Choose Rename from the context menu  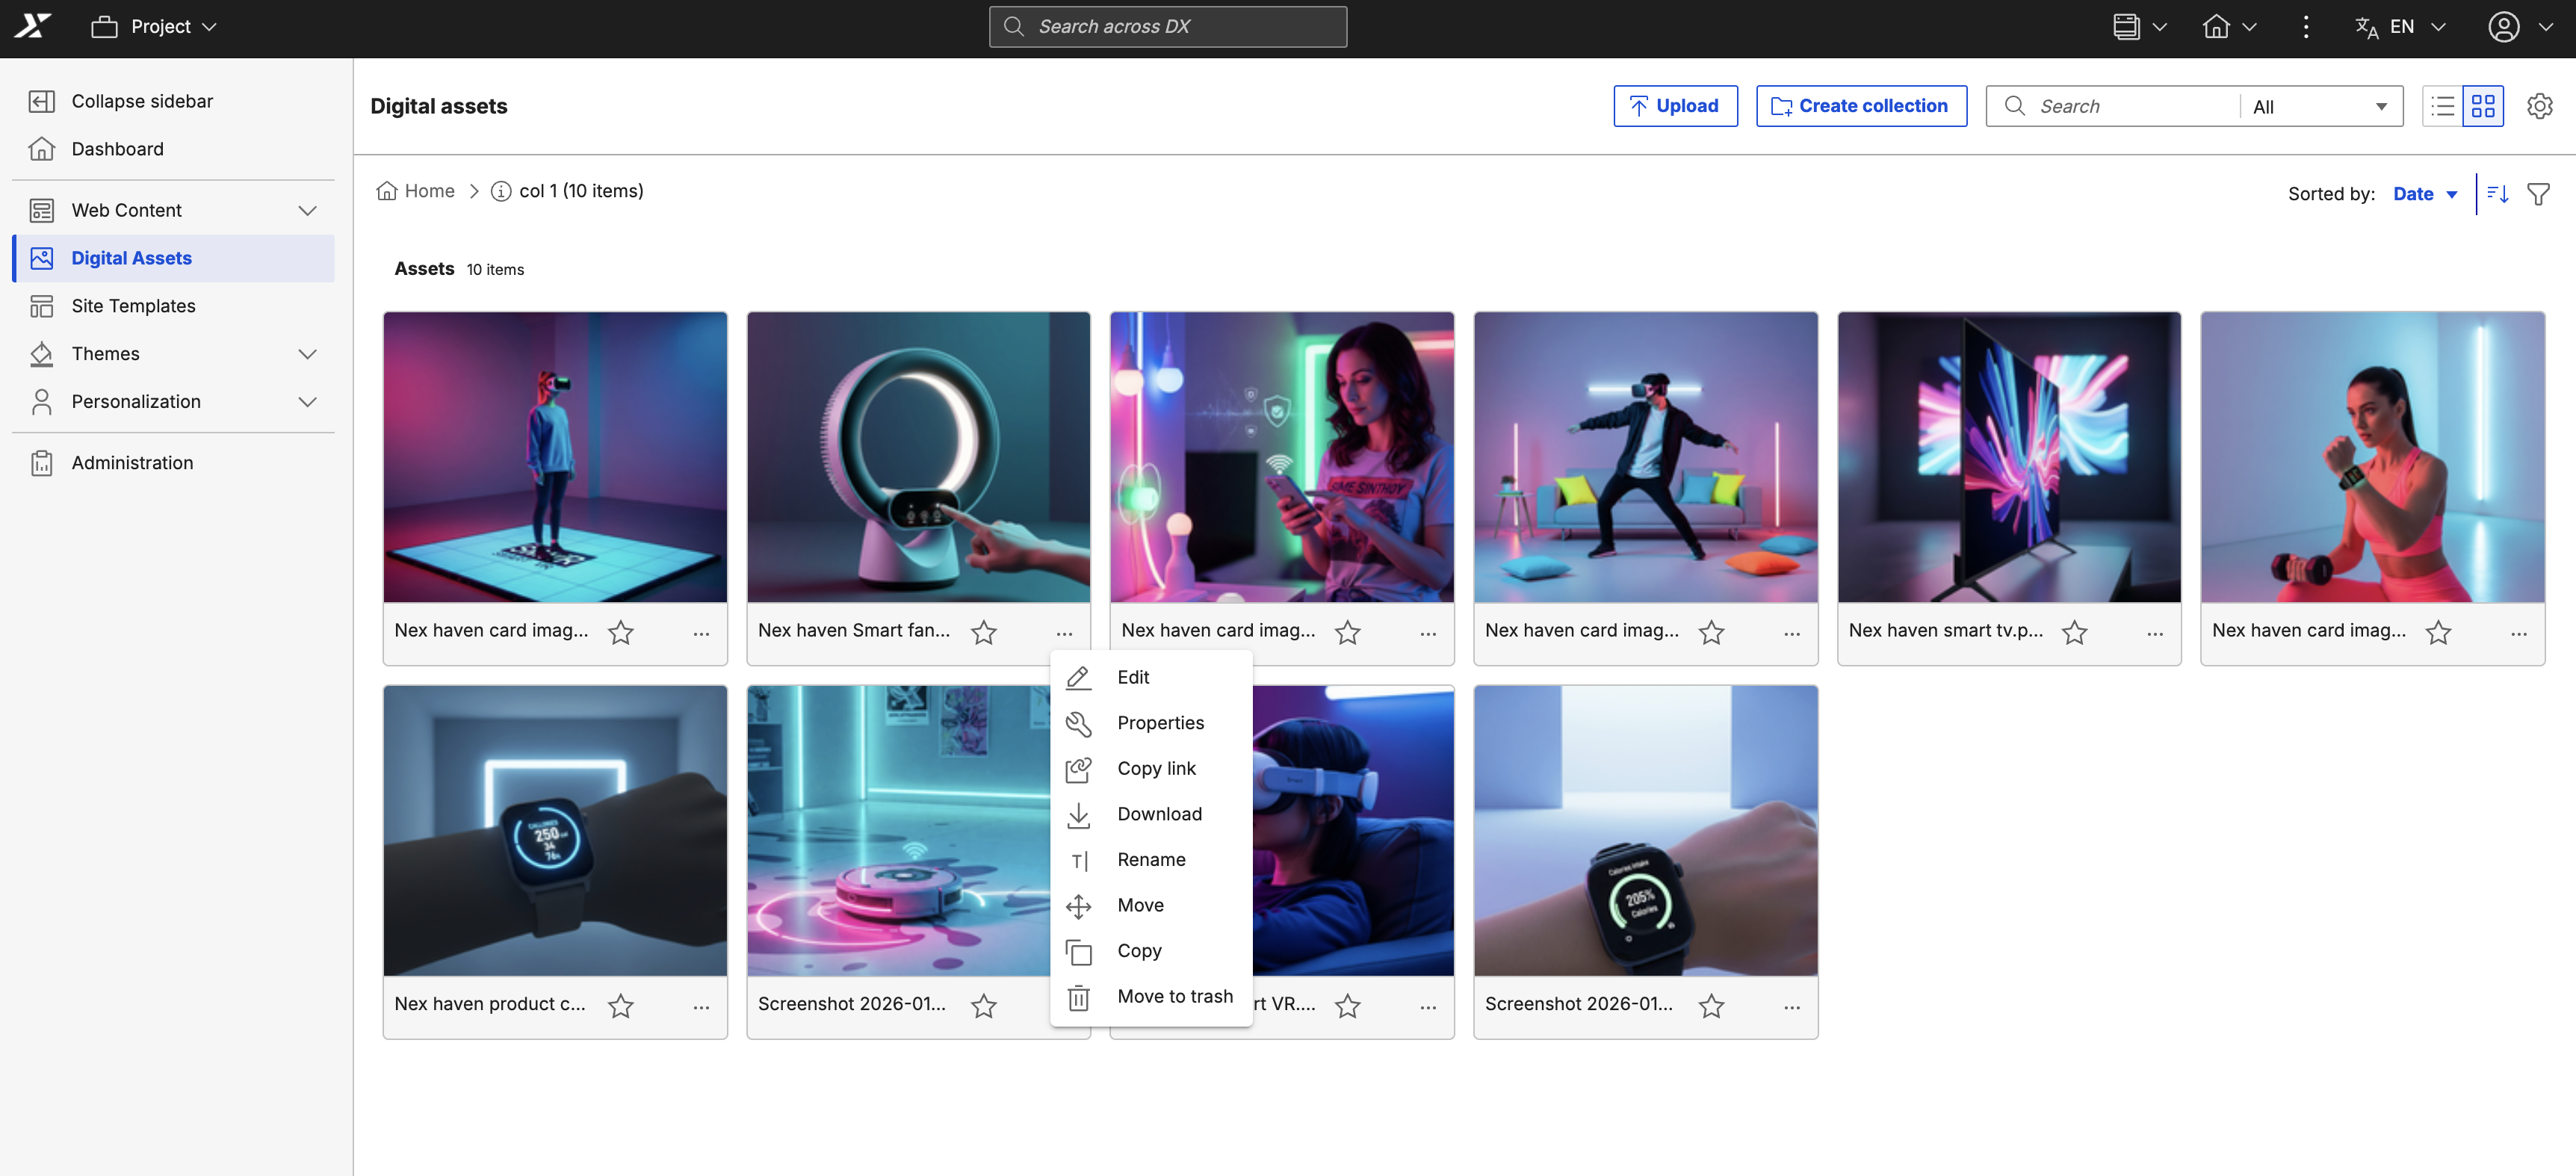click(x=1151, y=860)
